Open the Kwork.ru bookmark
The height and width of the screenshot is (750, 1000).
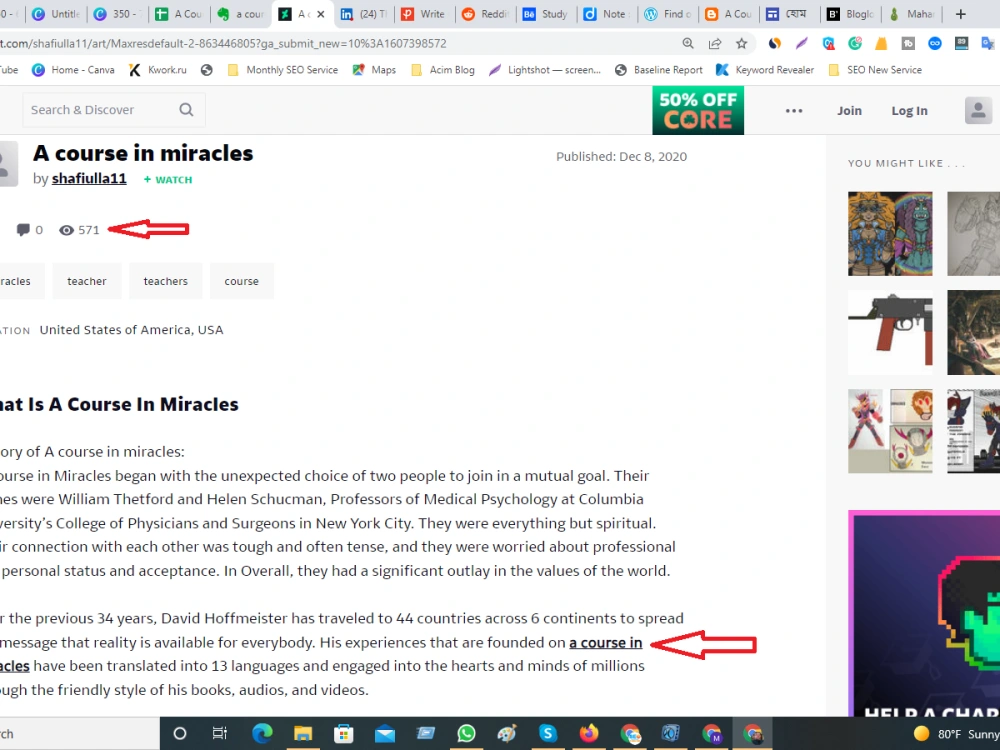coord(158,70)
